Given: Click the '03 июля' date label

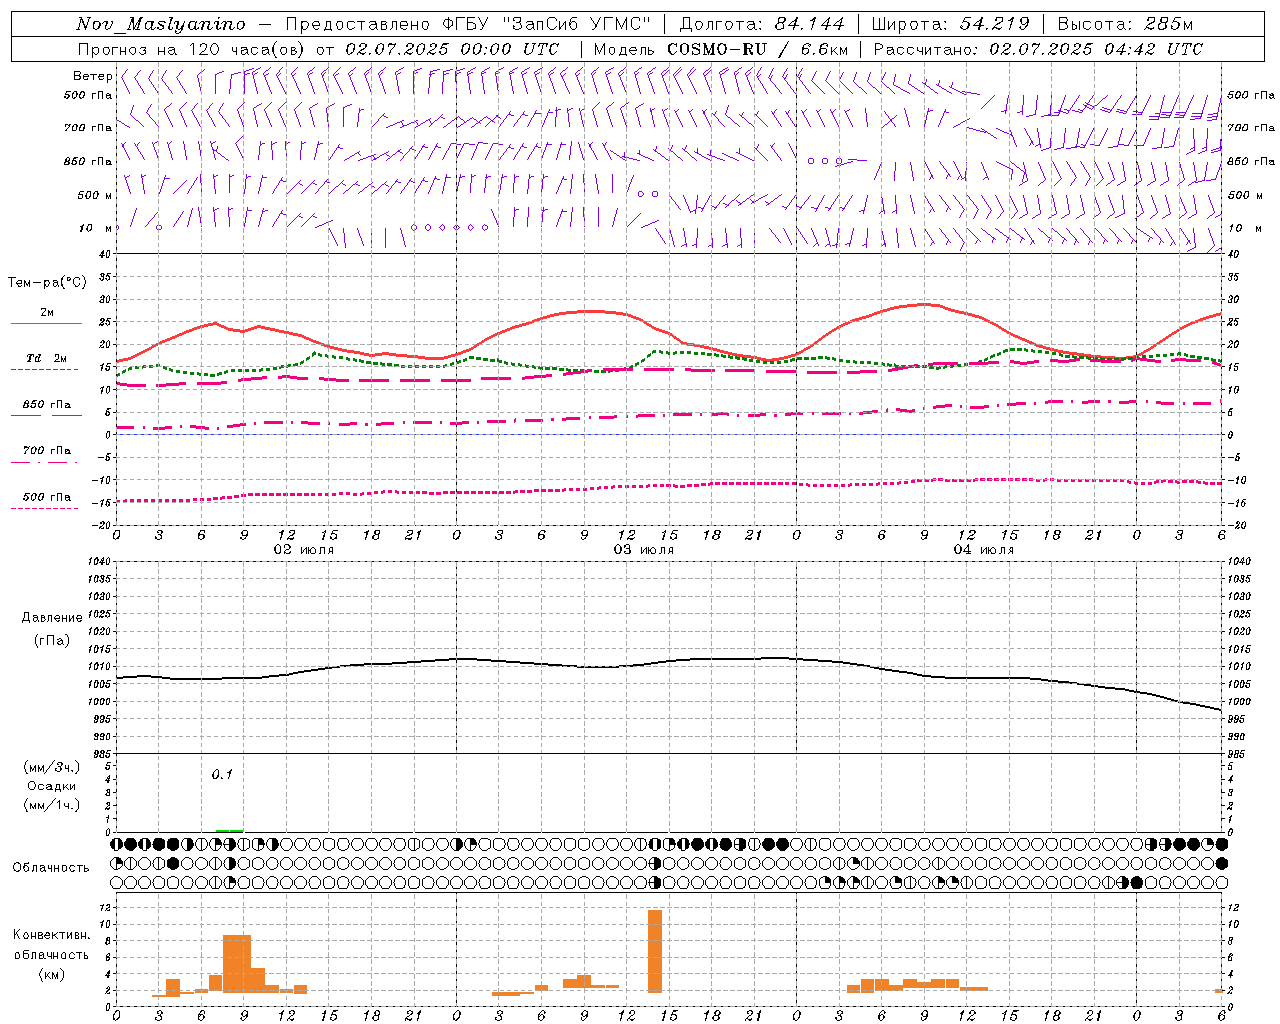Looking at the screenshot, I should point(644,550).
